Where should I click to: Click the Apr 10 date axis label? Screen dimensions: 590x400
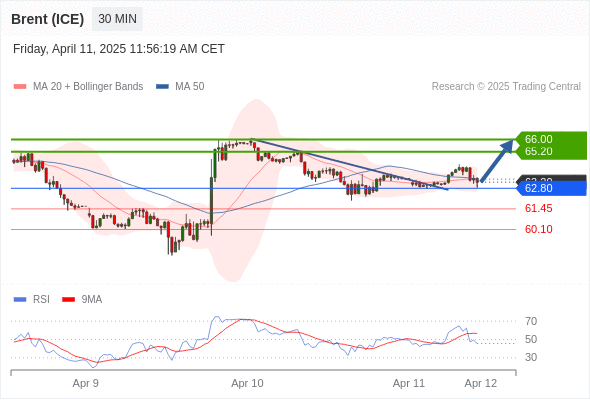point(247,383)
